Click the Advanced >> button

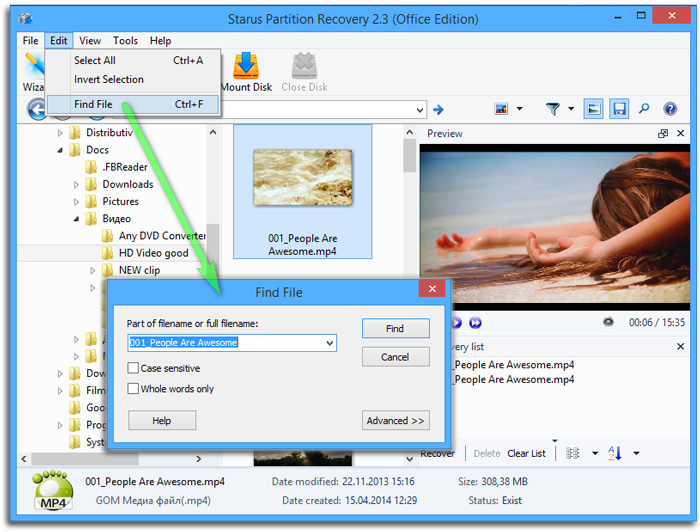tap(396, 420)
